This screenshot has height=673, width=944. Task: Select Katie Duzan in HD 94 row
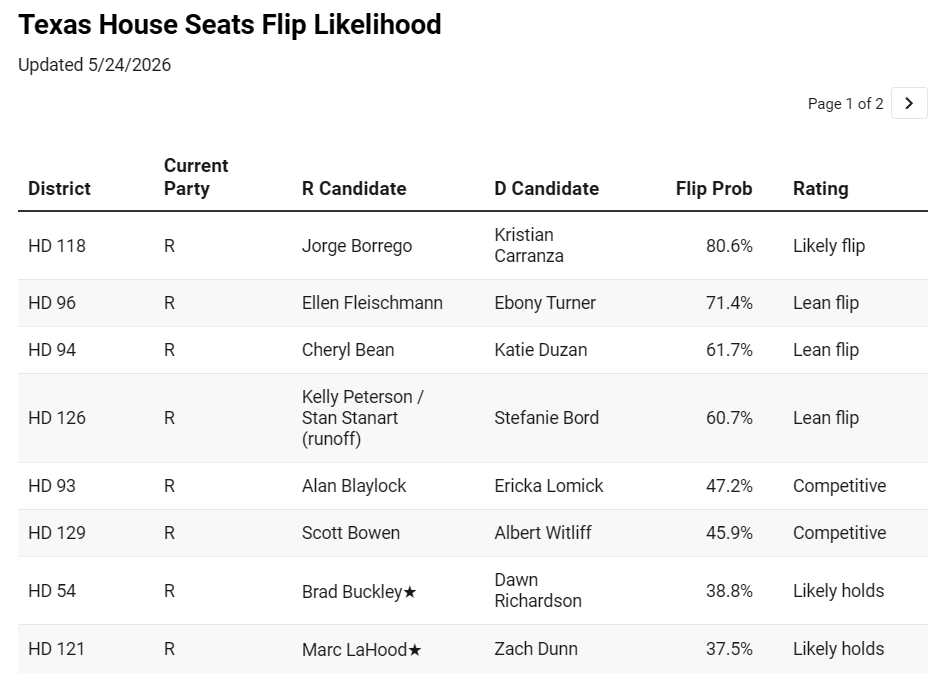pos(541,350)
